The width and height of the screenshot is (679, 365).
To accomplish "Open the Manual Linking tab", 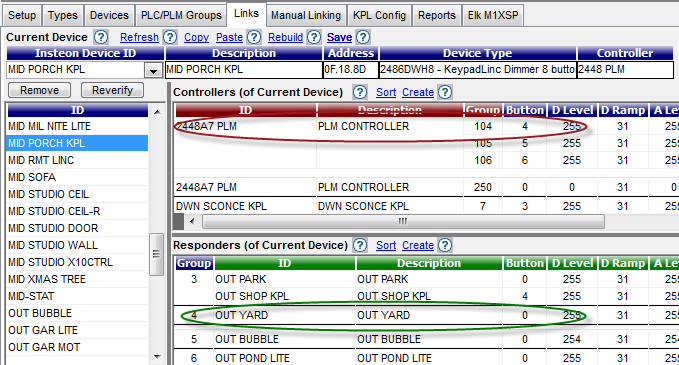I will (x=306, y=16).
